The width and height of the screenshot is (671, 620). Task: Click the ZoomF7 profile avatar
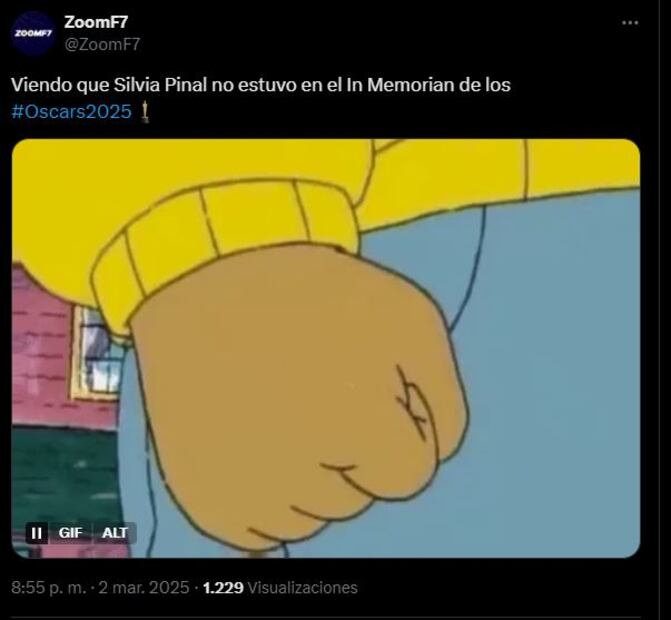pyautogui.click(x=33, y=33)
